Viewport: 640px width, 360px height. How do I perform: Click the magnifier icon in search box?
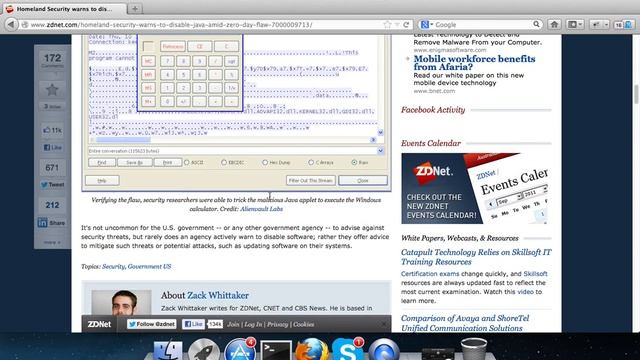click(536, 24)
